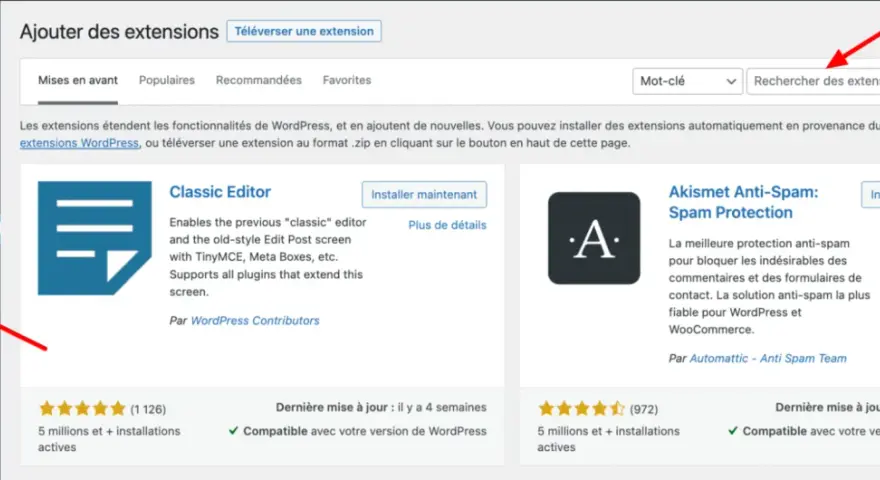Click the Akismet description text
The width and height of the screenshot is (880, 480).
click(769, 286)
